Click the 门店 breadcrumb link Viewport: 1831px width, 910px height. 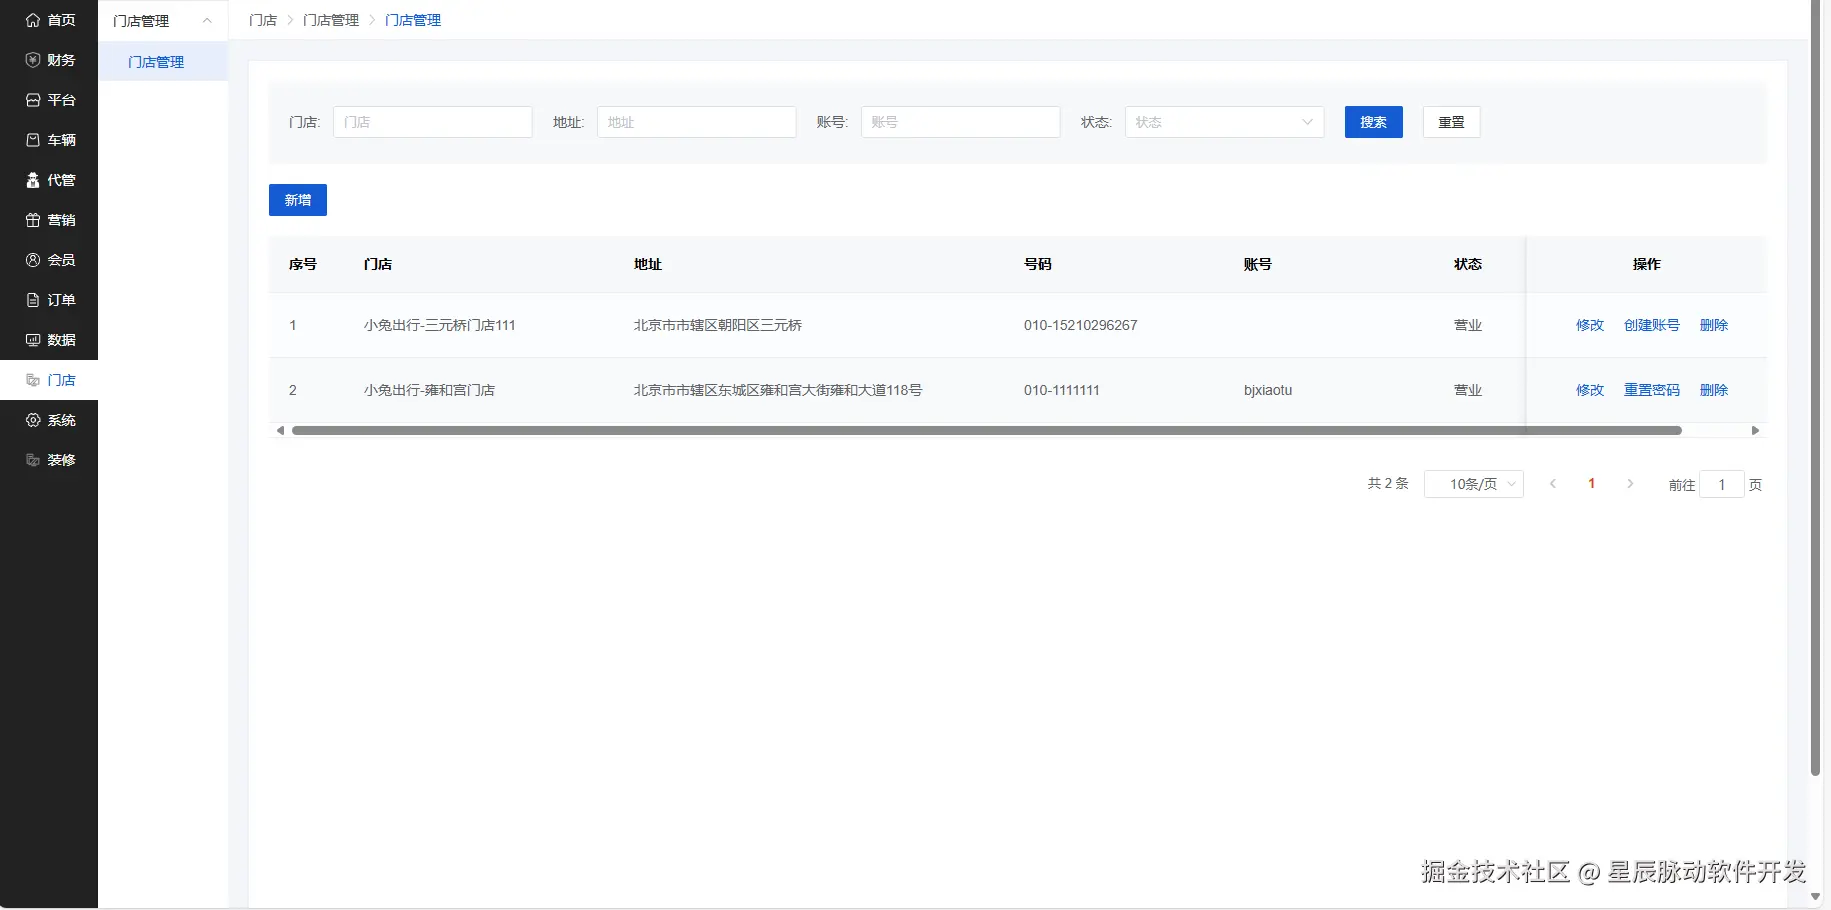tap(263, 20)
